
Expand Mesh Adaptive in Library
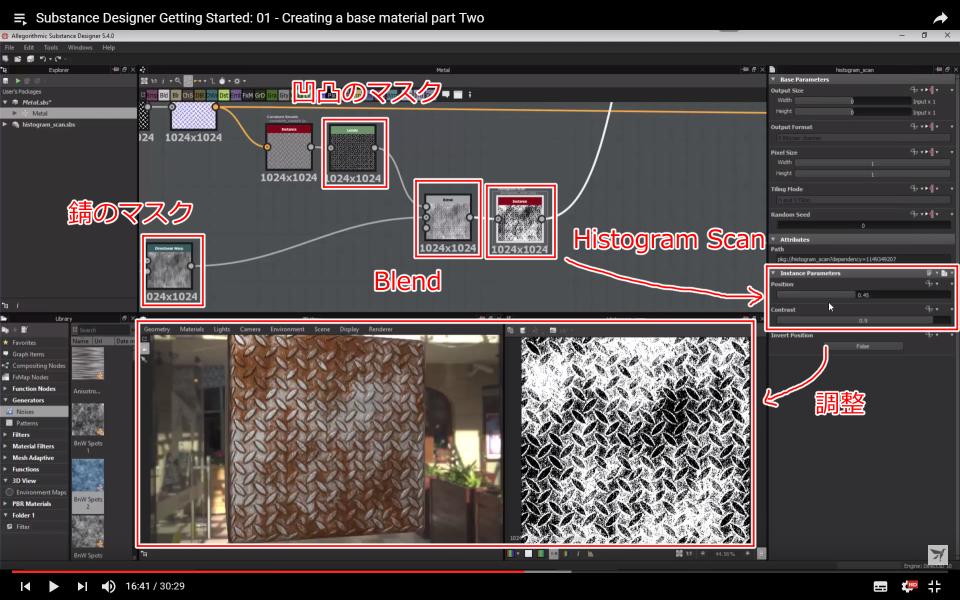pyautogui.click(x=6, y=458)
